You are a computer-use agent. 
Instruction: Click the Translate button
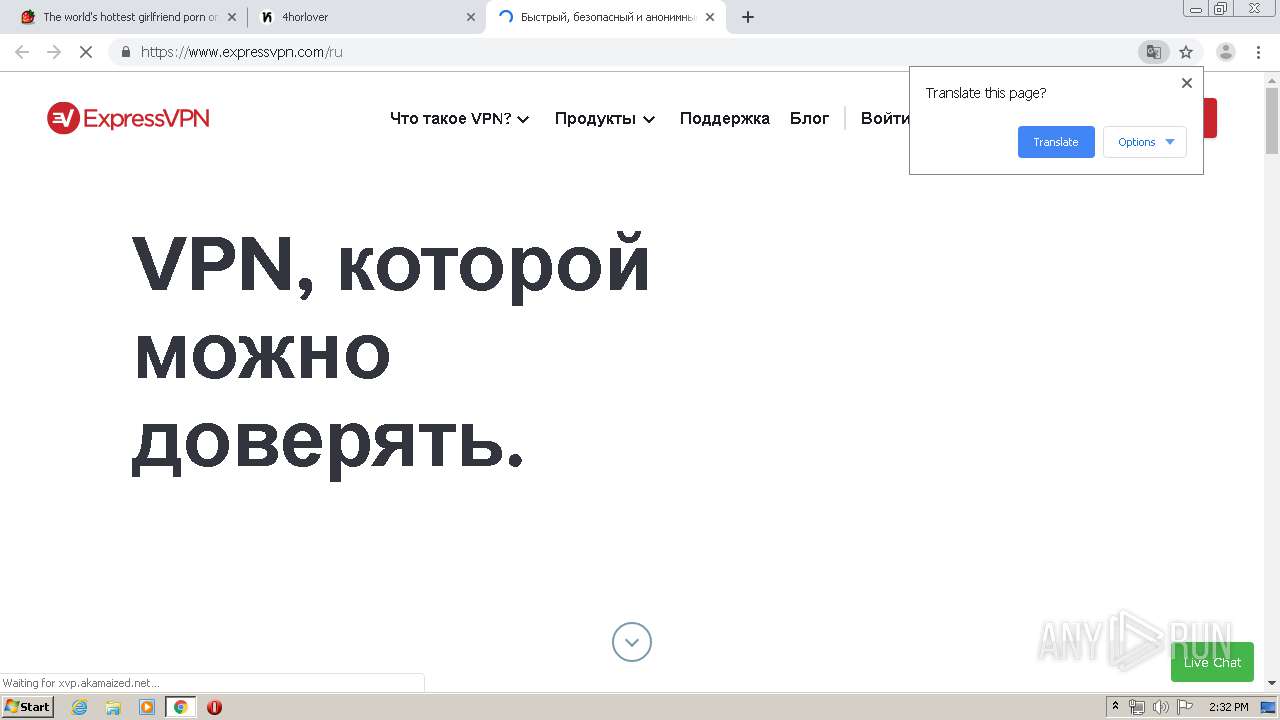coord(1056,142)
